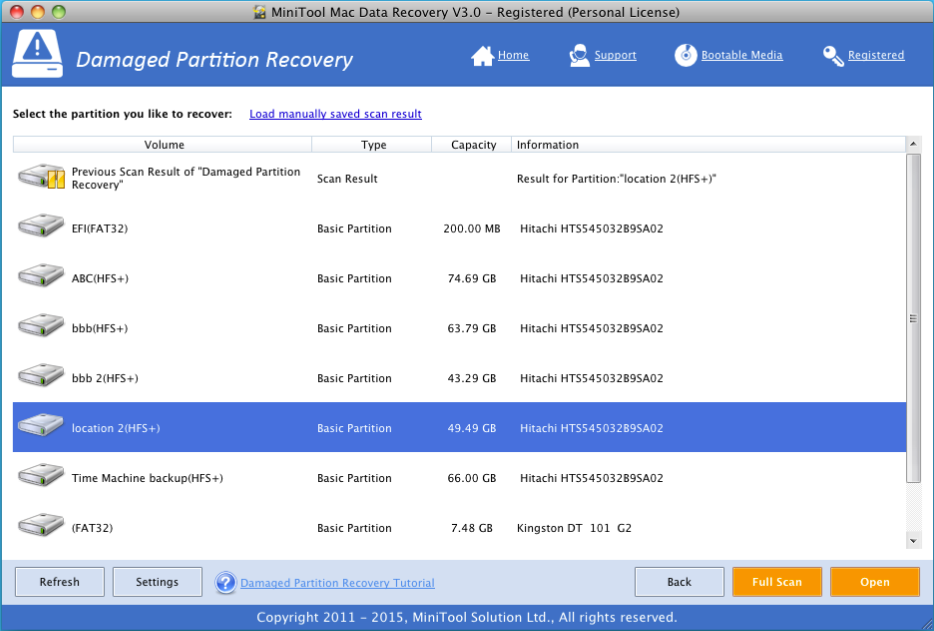934x631 pixels.
Task: Close the MiniTool window with red button
Action: click(17, 12)
